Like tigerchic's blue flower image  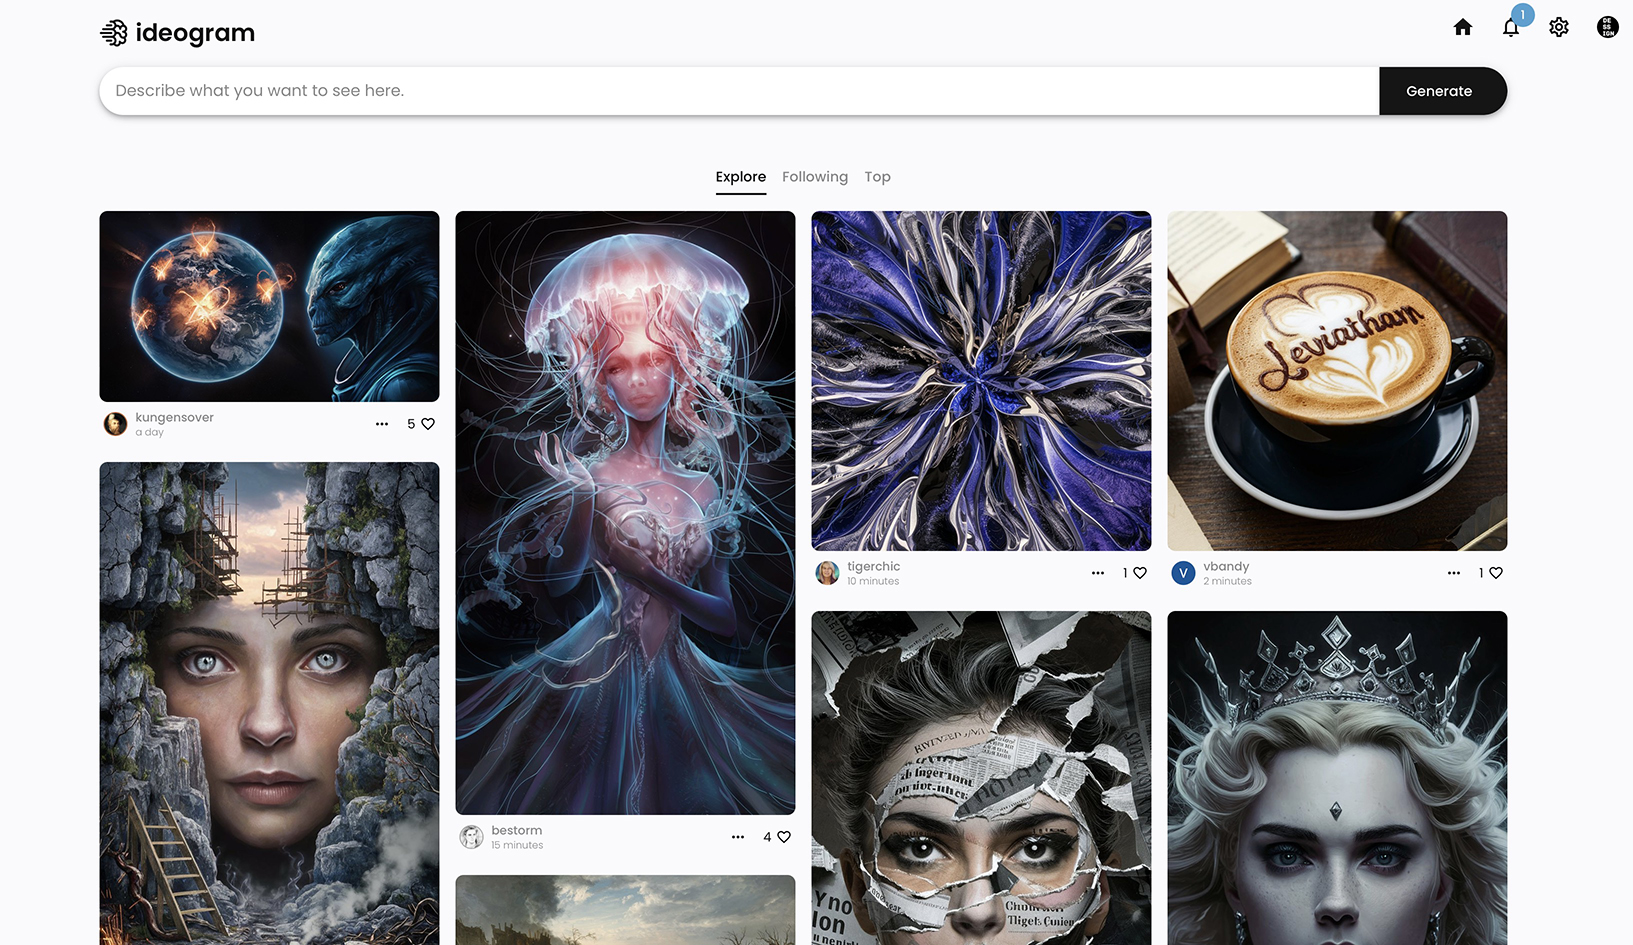click(x=1140, y=573)
